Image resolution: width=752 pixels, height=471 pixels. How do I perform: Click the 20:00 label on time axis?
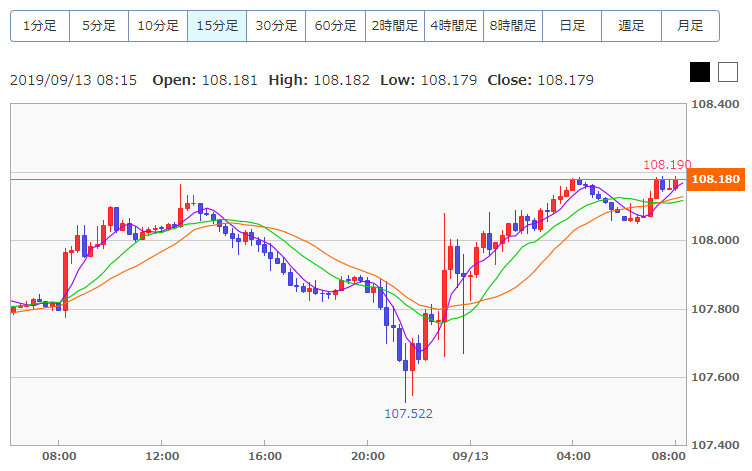[367, 456]
